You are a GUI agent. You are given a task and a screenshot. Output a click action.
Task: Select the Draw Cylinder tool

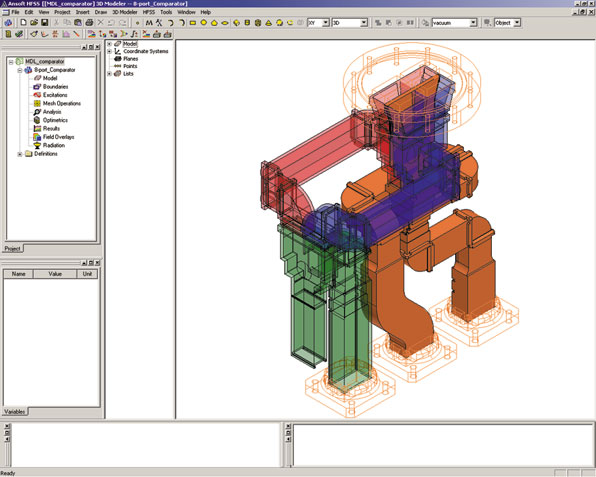(247, 23)
